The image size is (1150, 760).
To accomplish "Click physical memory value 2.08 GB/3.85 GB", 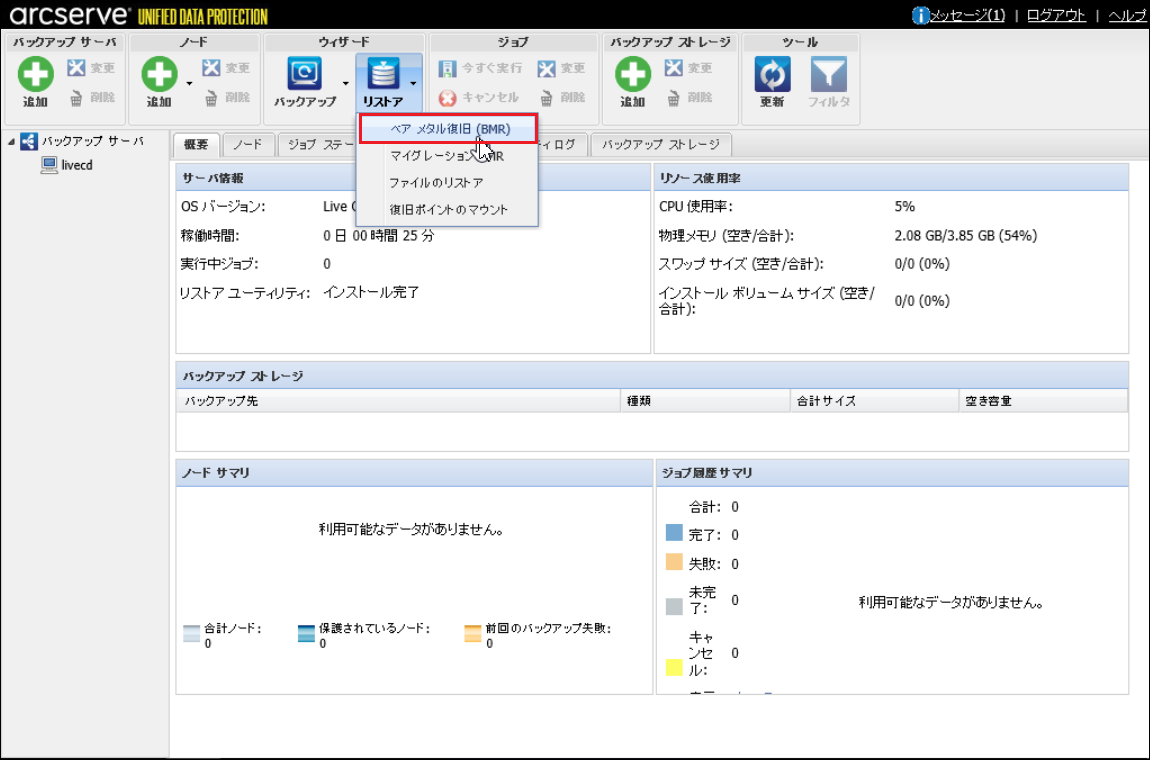I will click(965, 235).
